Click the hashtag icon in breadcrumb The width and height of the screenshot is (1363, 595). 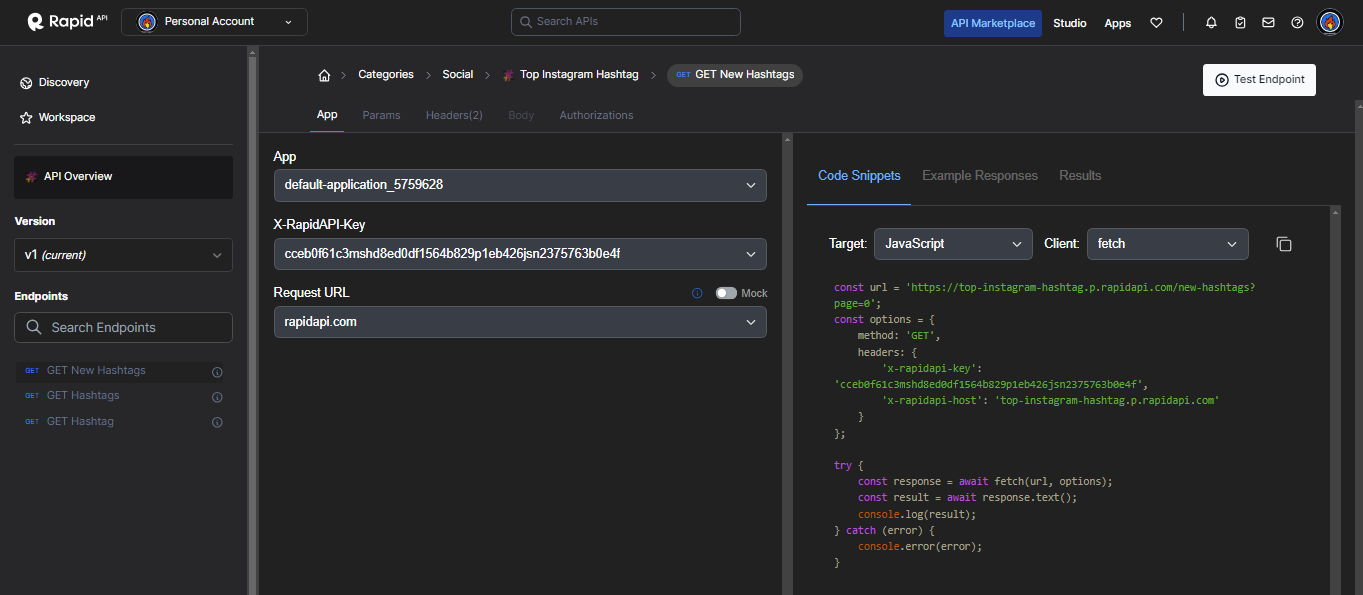tap(508, 75)
